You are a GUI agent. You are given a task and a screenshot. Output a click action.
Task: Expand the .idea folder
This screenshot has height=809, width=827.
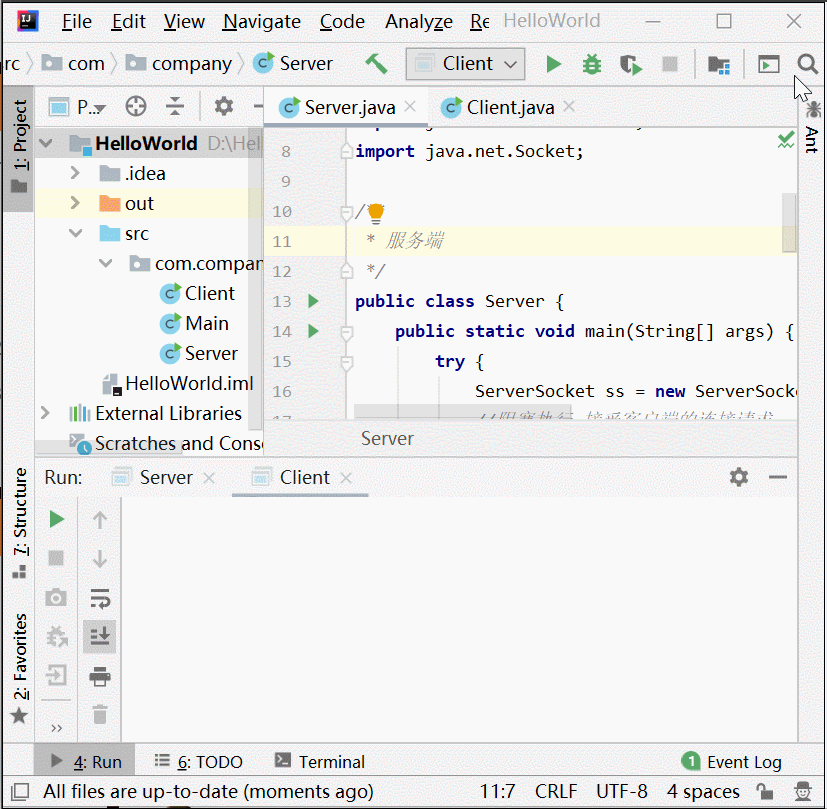(x=75, y=172)
